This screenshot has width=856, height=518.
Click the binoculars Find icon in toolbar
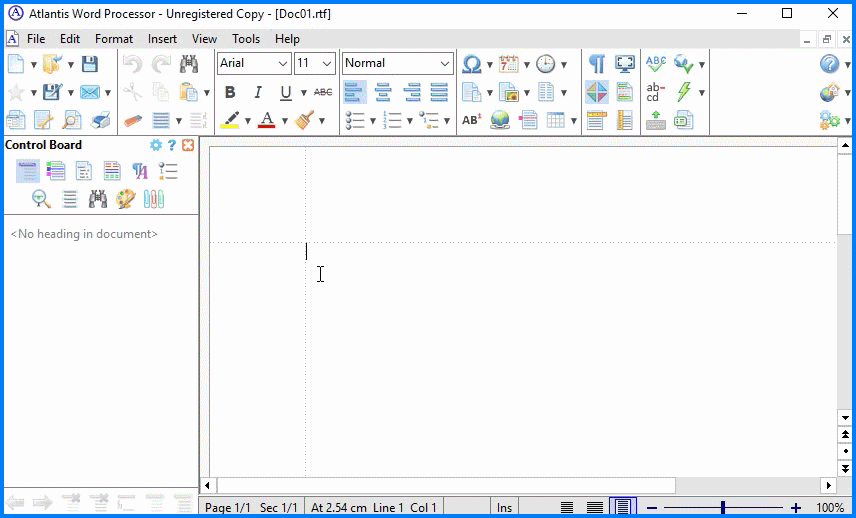pyautogui.click(x=188, y=64)
